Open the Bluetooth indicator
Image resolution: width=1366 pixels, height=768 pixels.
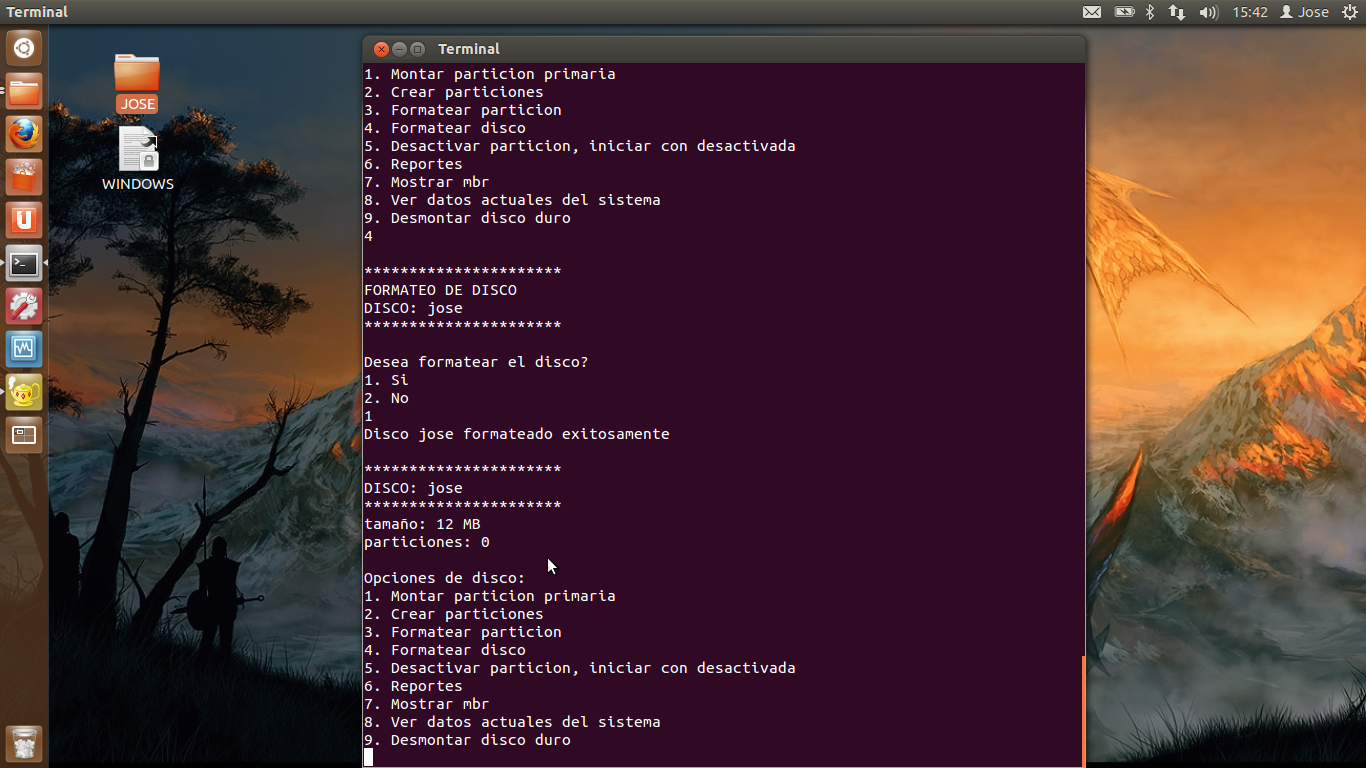(x=1150, y=12)
